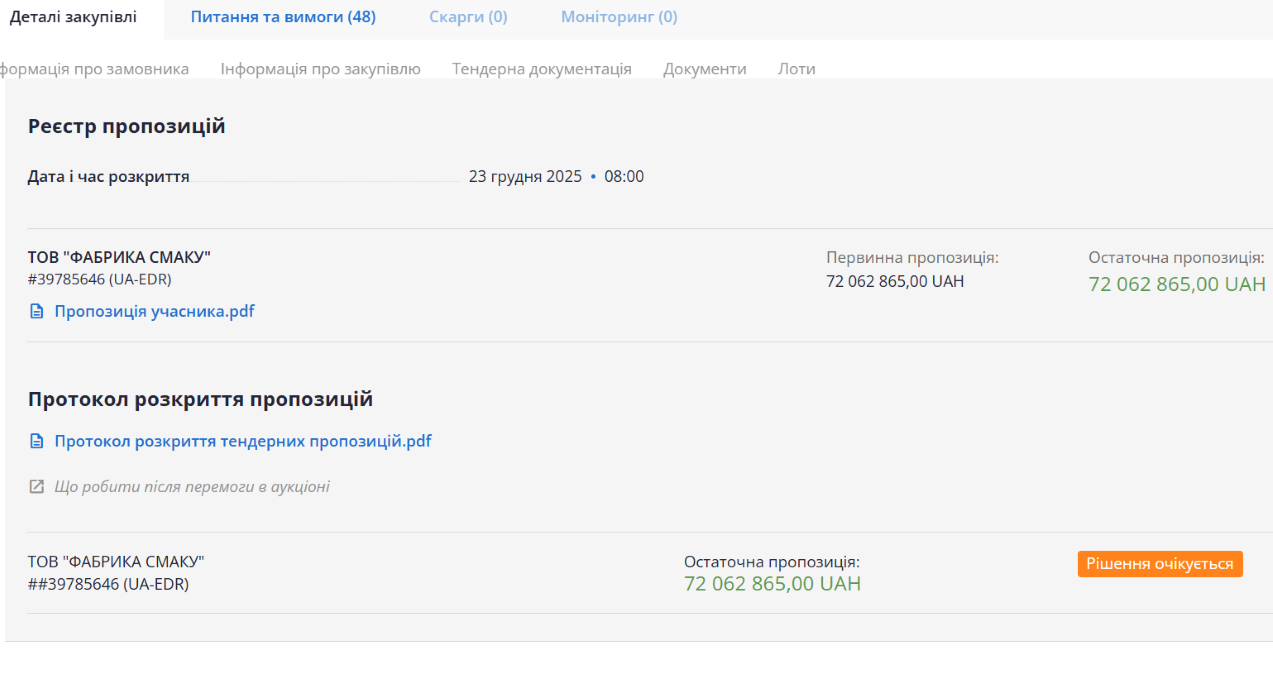Viewport: 1273px width, 675px height.
Task: Click the document icon next to Протокол розкриття
Action: (x=37, y=441)
